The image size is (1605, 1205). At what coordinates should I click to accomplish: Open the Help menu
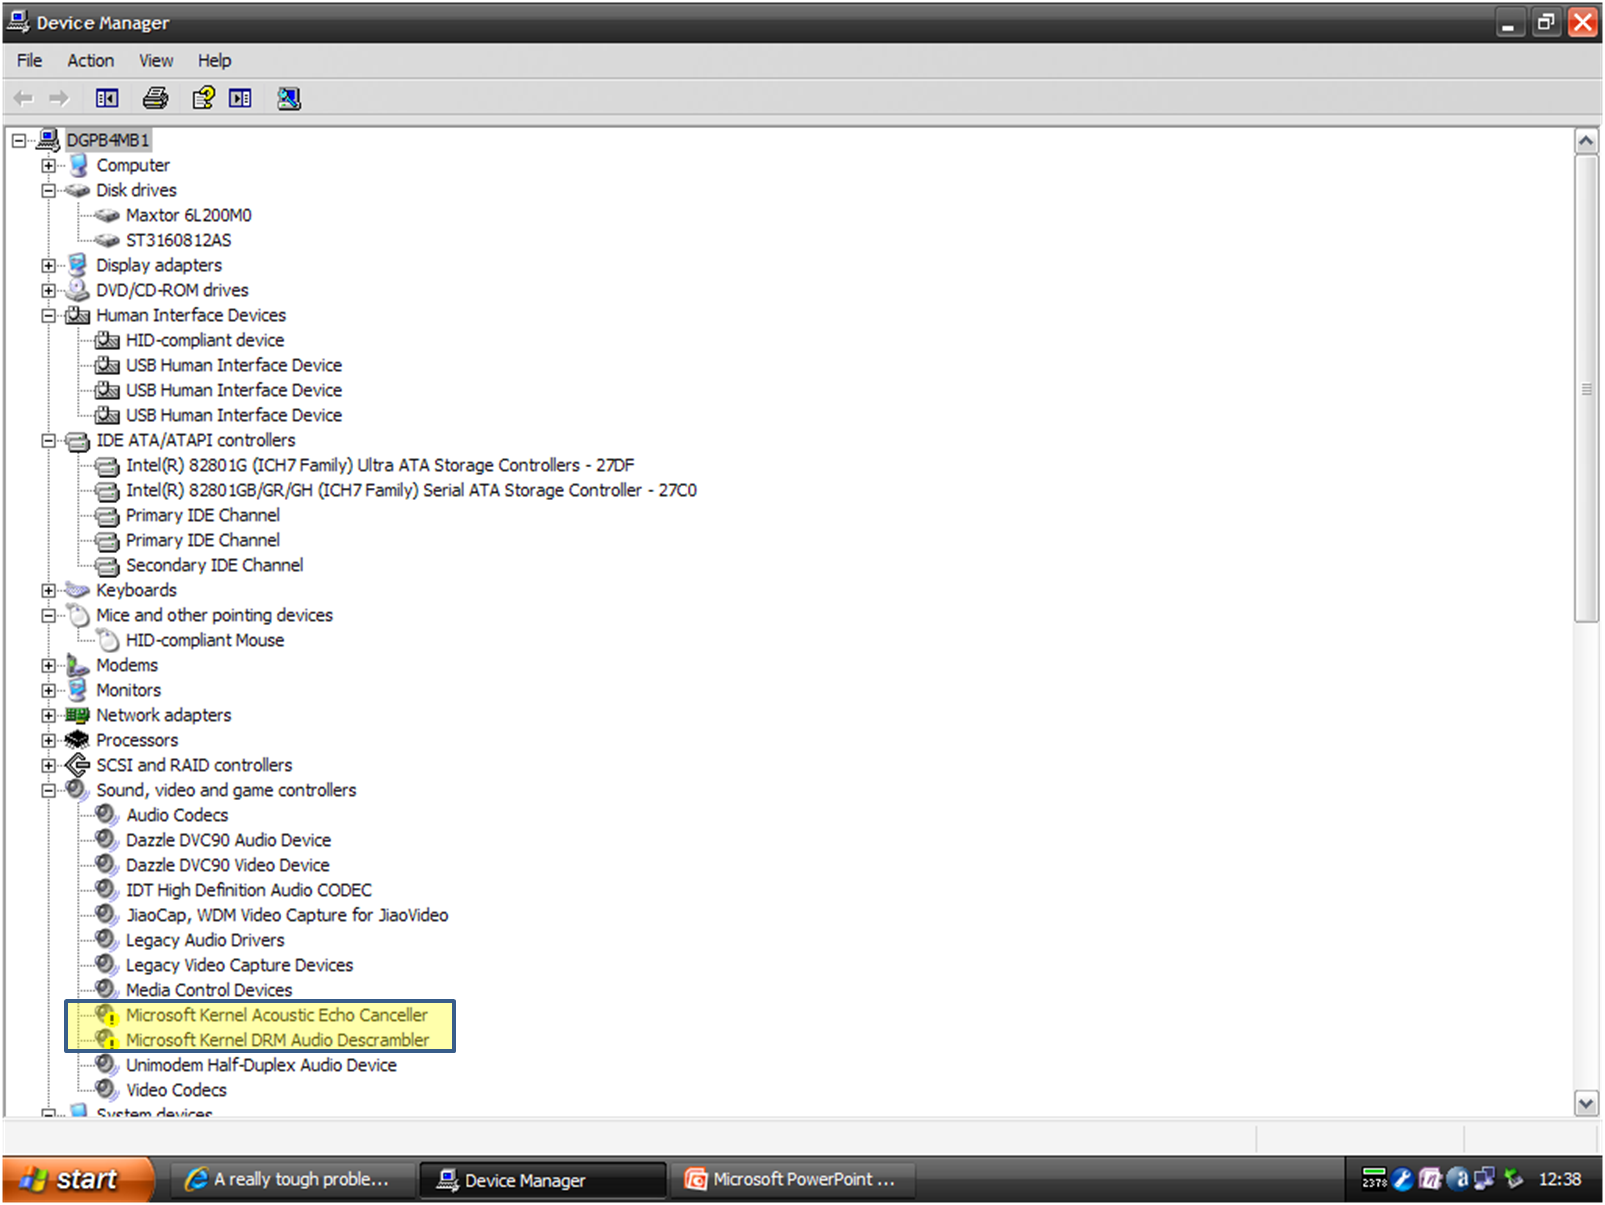[x=214, y=60]
